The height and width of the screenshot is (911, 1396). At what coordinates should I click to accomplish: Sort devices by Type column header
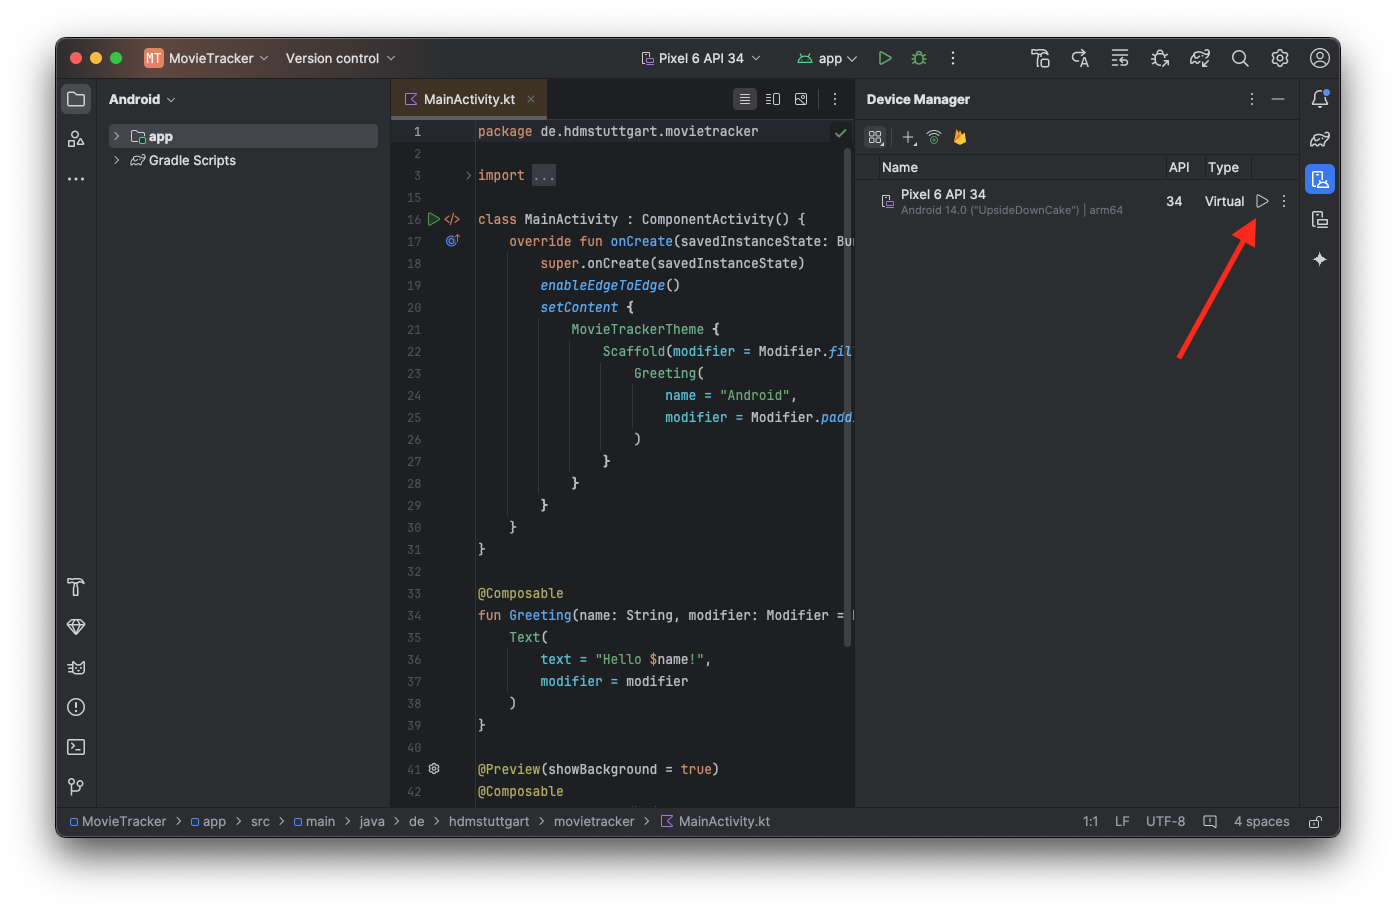[x=1223, y=167]
